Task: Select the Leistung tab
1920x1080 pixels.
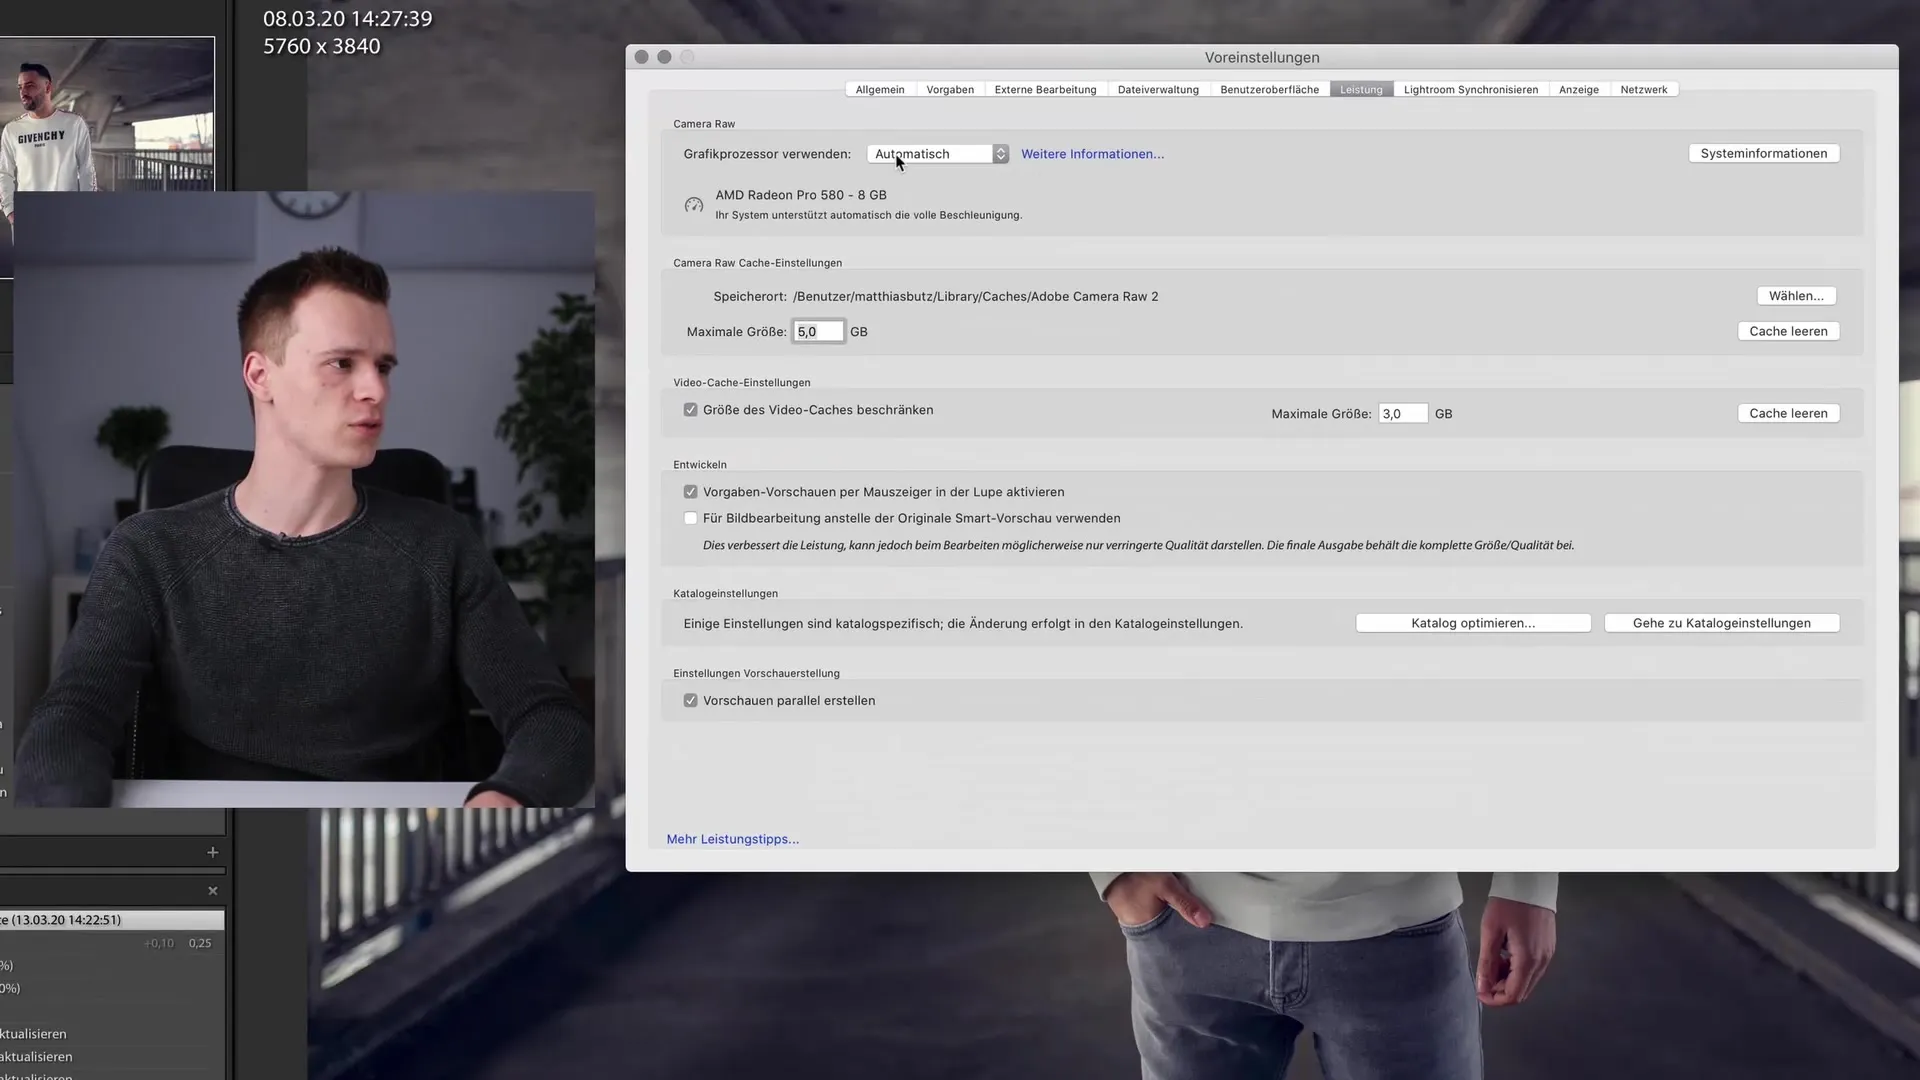Action: click(1361, 89)
